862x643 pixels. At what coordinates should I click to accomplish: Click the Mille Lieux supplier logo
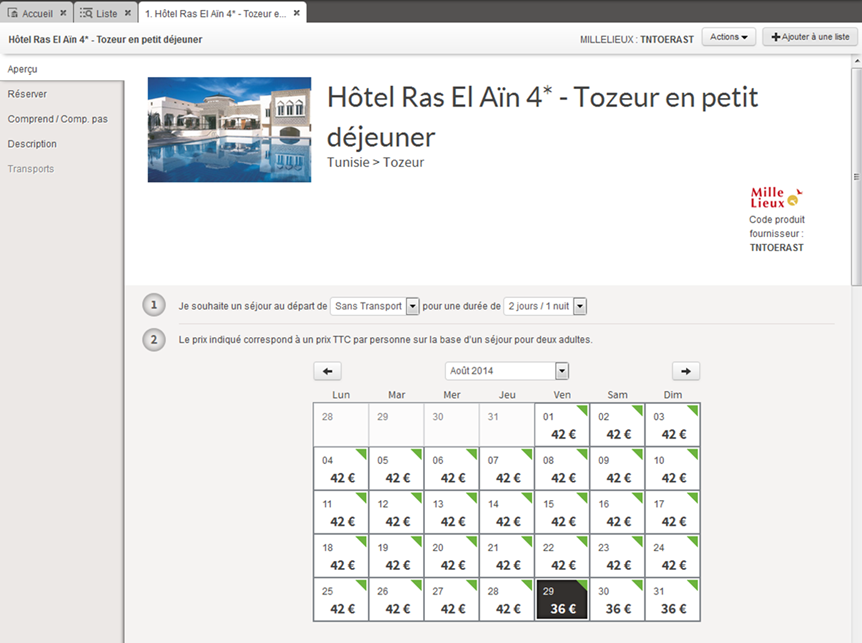point(776,196)
